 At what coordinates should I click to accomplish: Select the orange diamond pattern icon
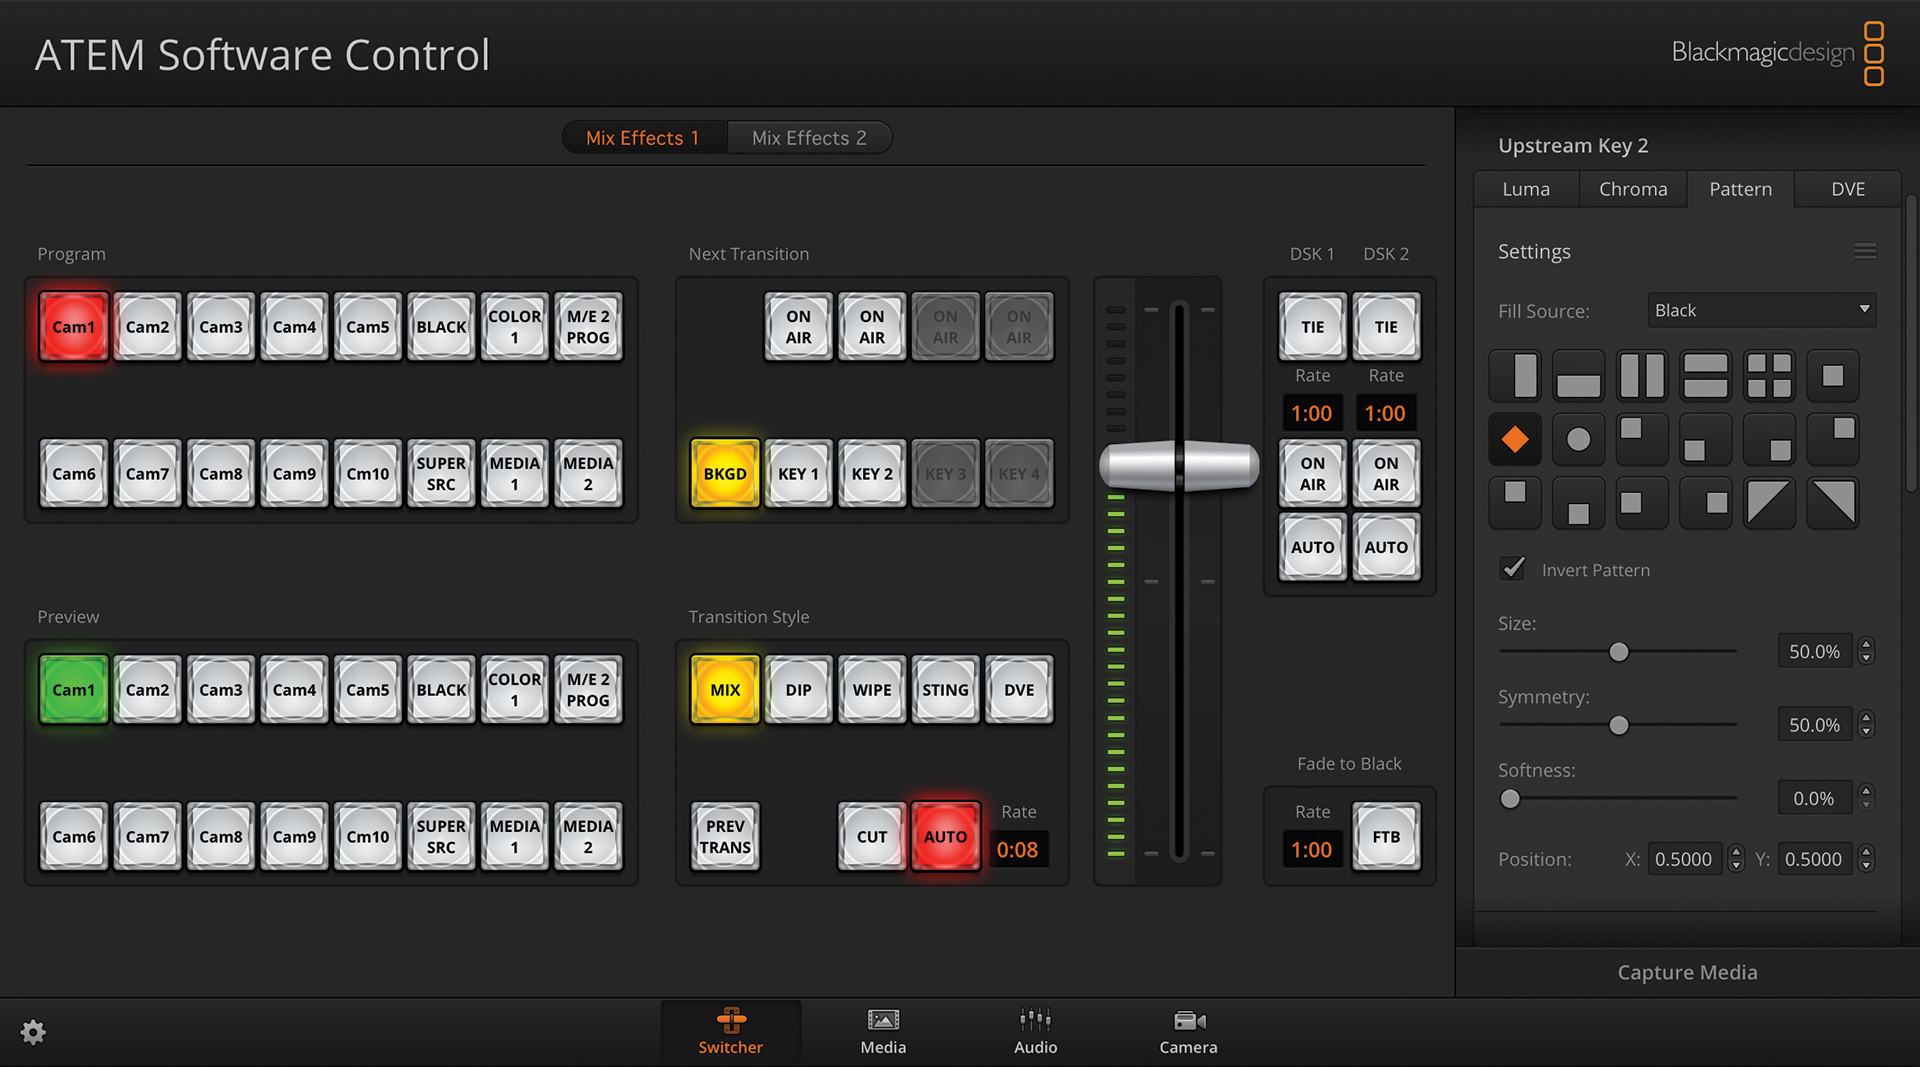click(1515, 439)
